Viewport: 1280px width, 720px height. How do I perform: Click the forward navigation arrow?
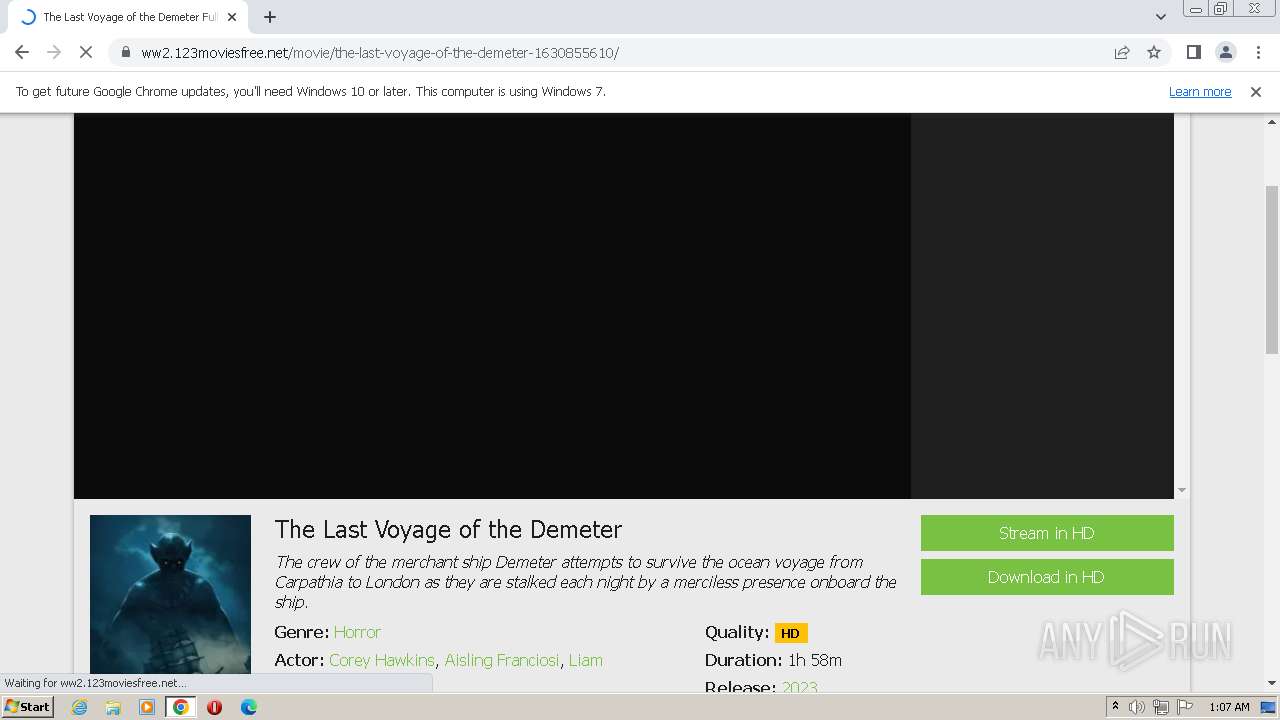pos(54,52)
